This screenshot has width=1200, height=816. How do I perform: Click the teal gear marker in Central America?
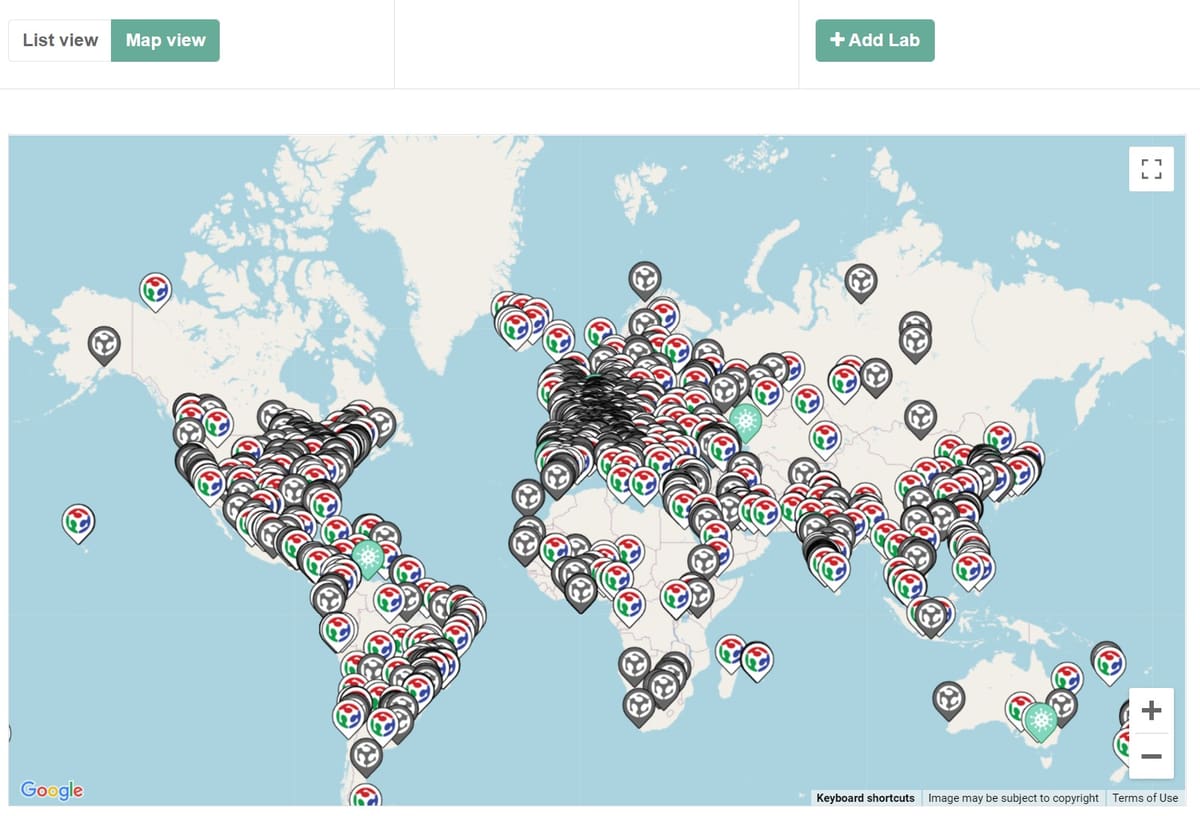[368, 558]
